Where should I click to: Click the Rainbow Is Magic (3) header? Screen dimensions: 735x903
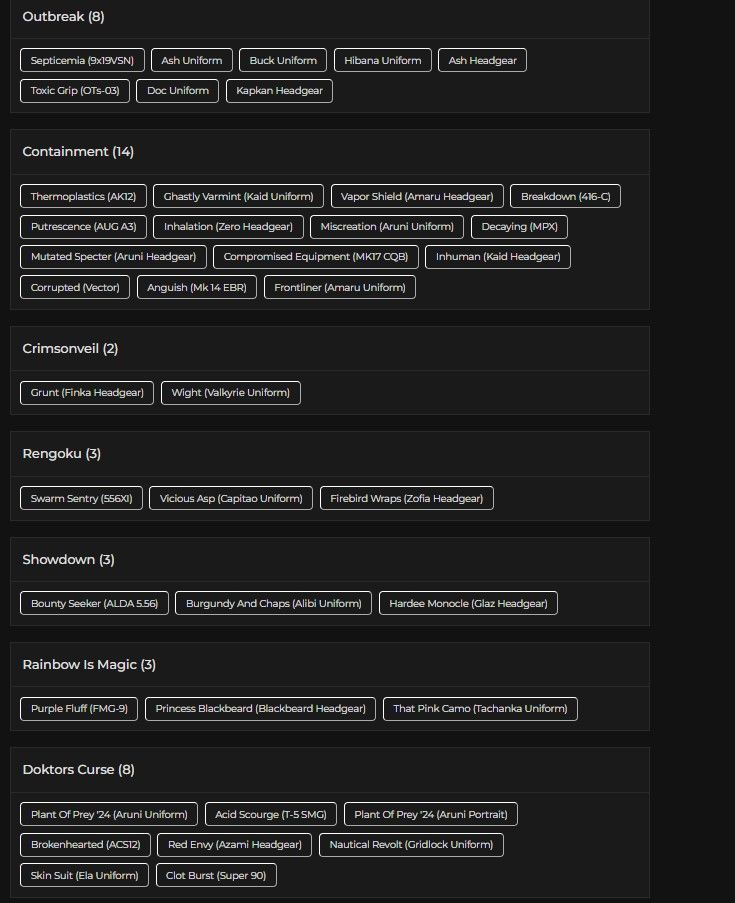click(89, 665)
